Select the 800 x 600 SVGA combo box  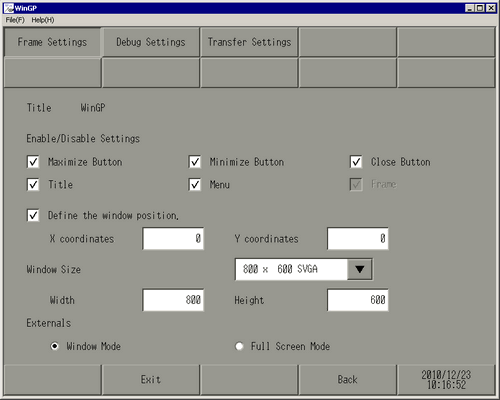tap(304, 269)
